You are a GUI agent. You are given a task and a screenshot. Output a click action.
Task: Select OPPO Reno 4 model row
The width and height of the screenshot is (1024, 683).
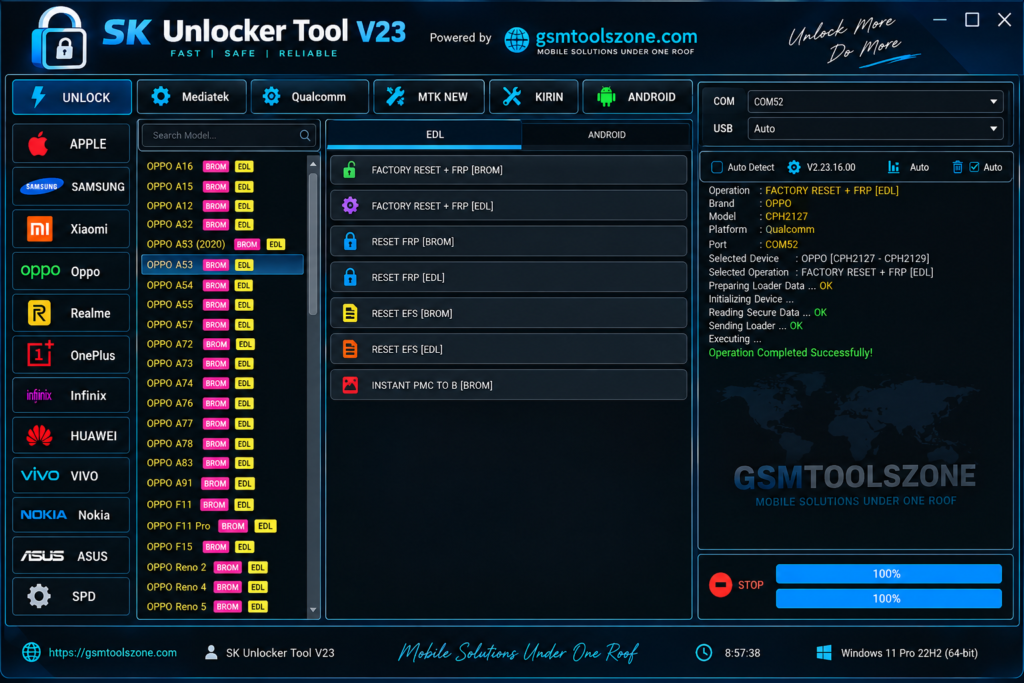point(222,587)
